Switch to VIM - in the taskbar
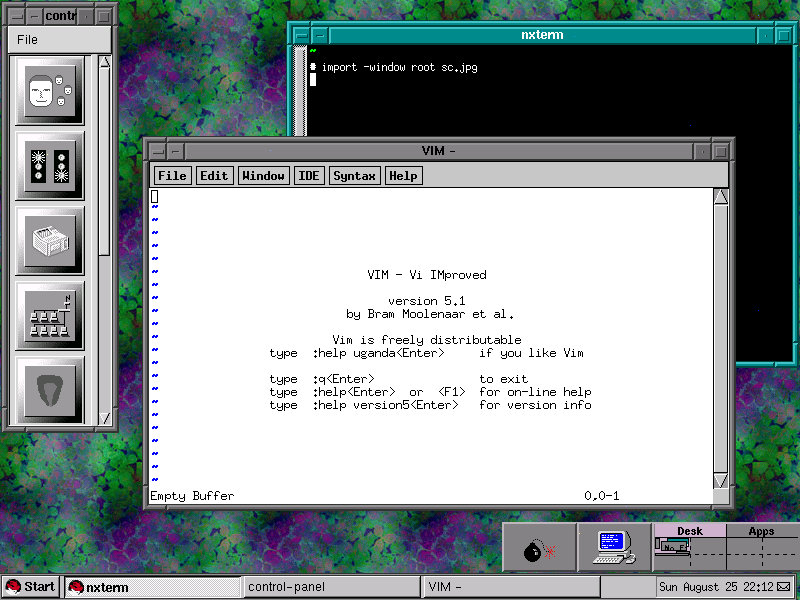This screenshot has width=800, height=600. point(511,587)
